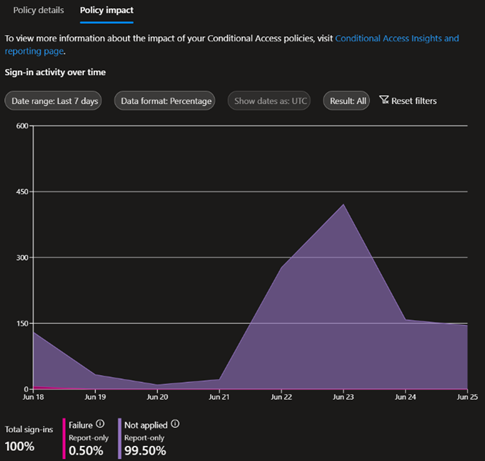485x461 pixels.
Task: Select the Policy impact tab
Action: click(107, 10)
